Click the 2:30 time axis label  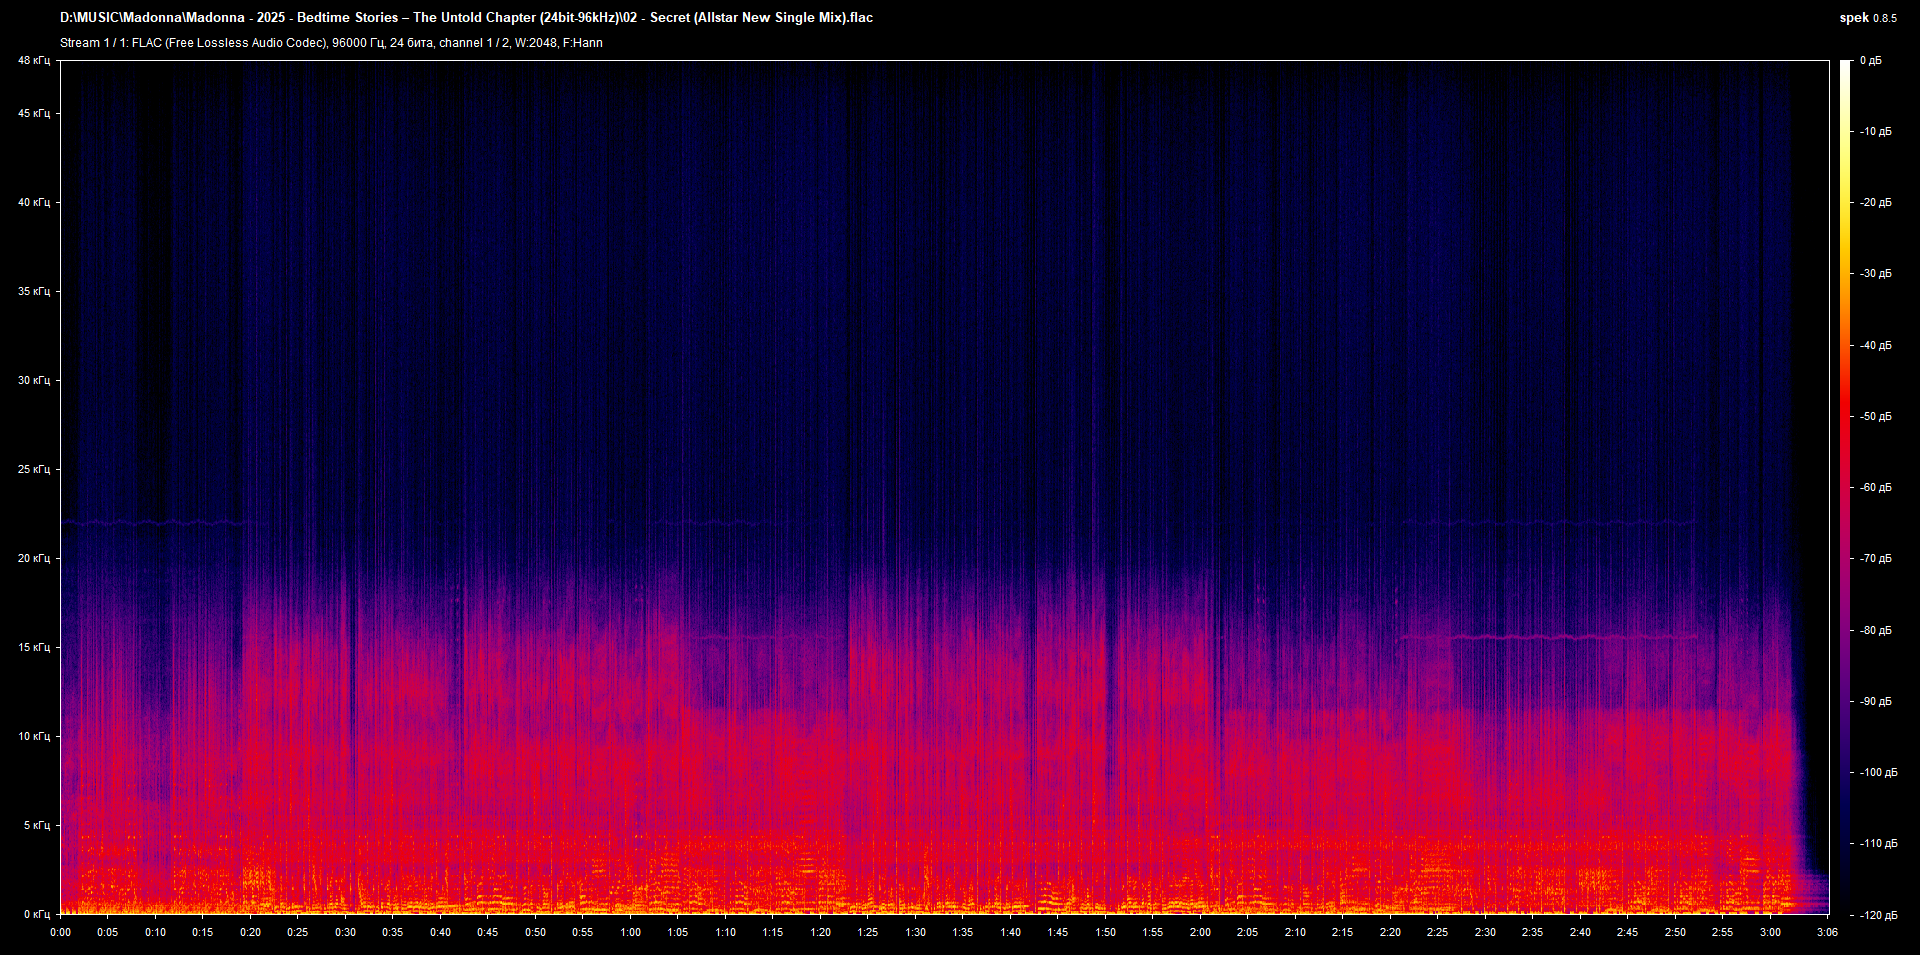(x=1485, y=932)
